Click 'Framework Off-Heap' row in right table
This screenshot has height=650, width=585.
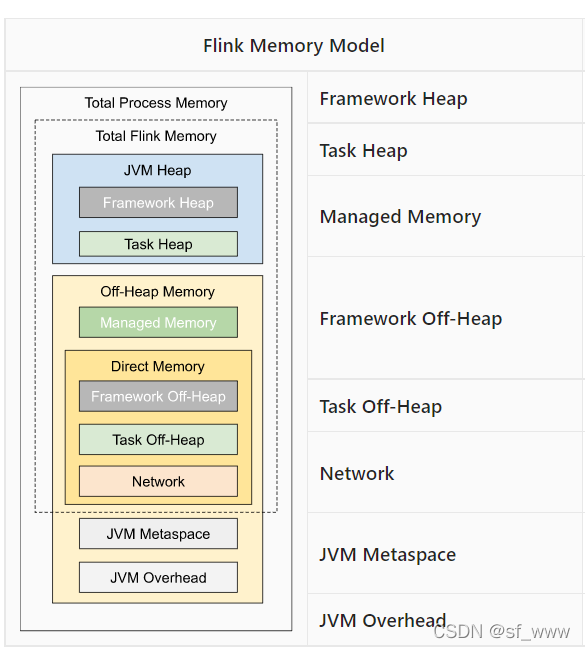[x=446, y=318]
